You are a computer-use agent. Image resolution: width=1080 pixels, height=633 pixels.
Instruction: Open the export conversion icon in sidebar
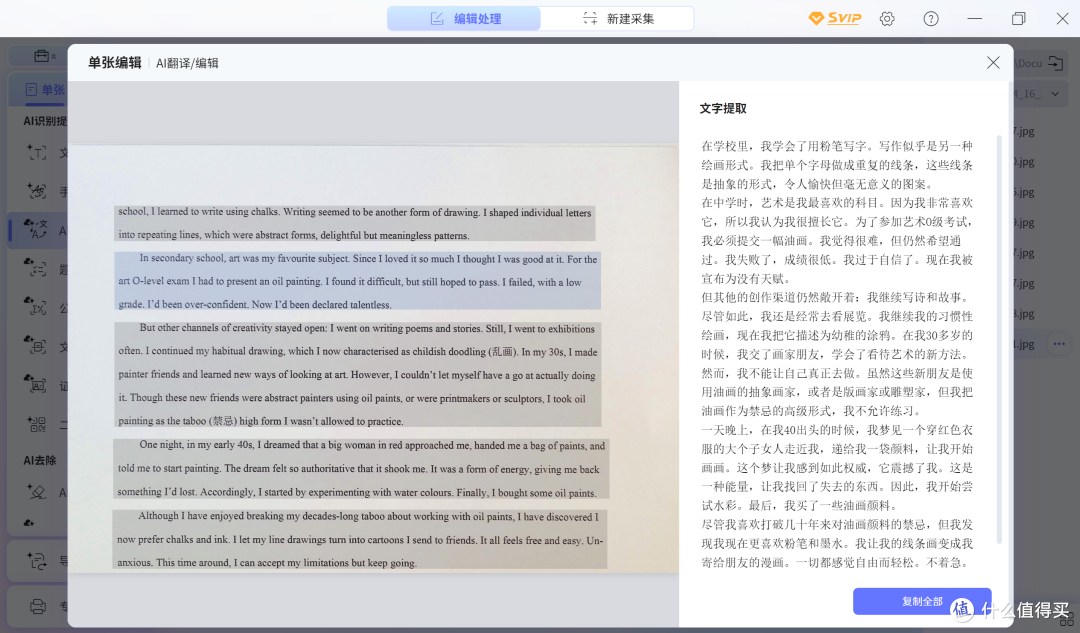tap(37, 561)
